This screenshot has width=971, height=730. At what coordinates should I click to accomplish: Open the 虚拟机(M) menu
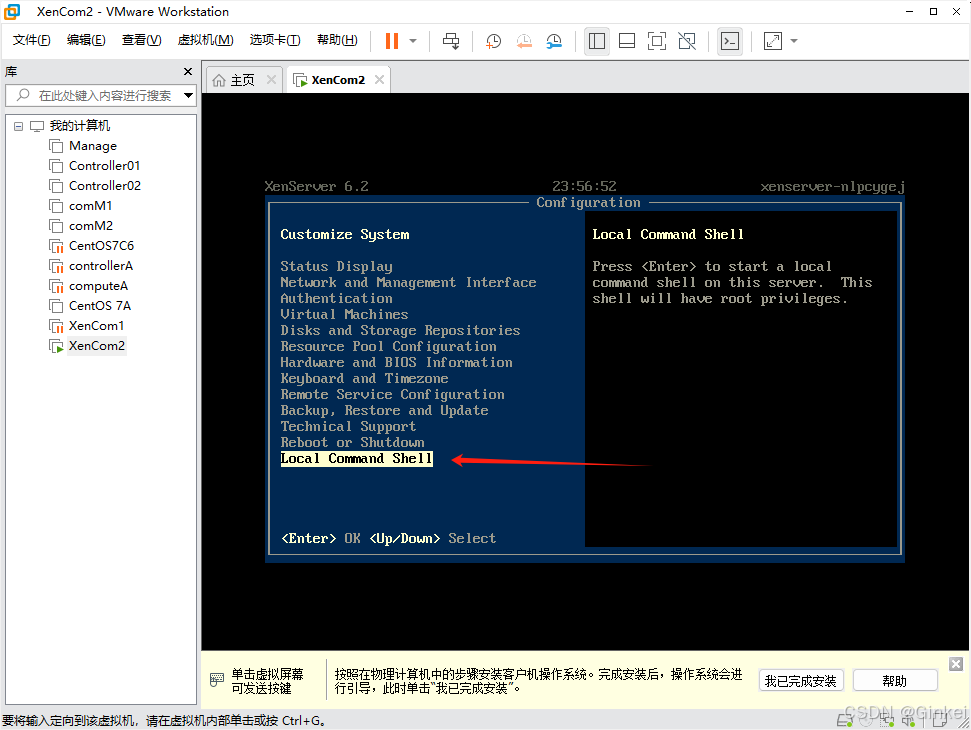[205, 40]
